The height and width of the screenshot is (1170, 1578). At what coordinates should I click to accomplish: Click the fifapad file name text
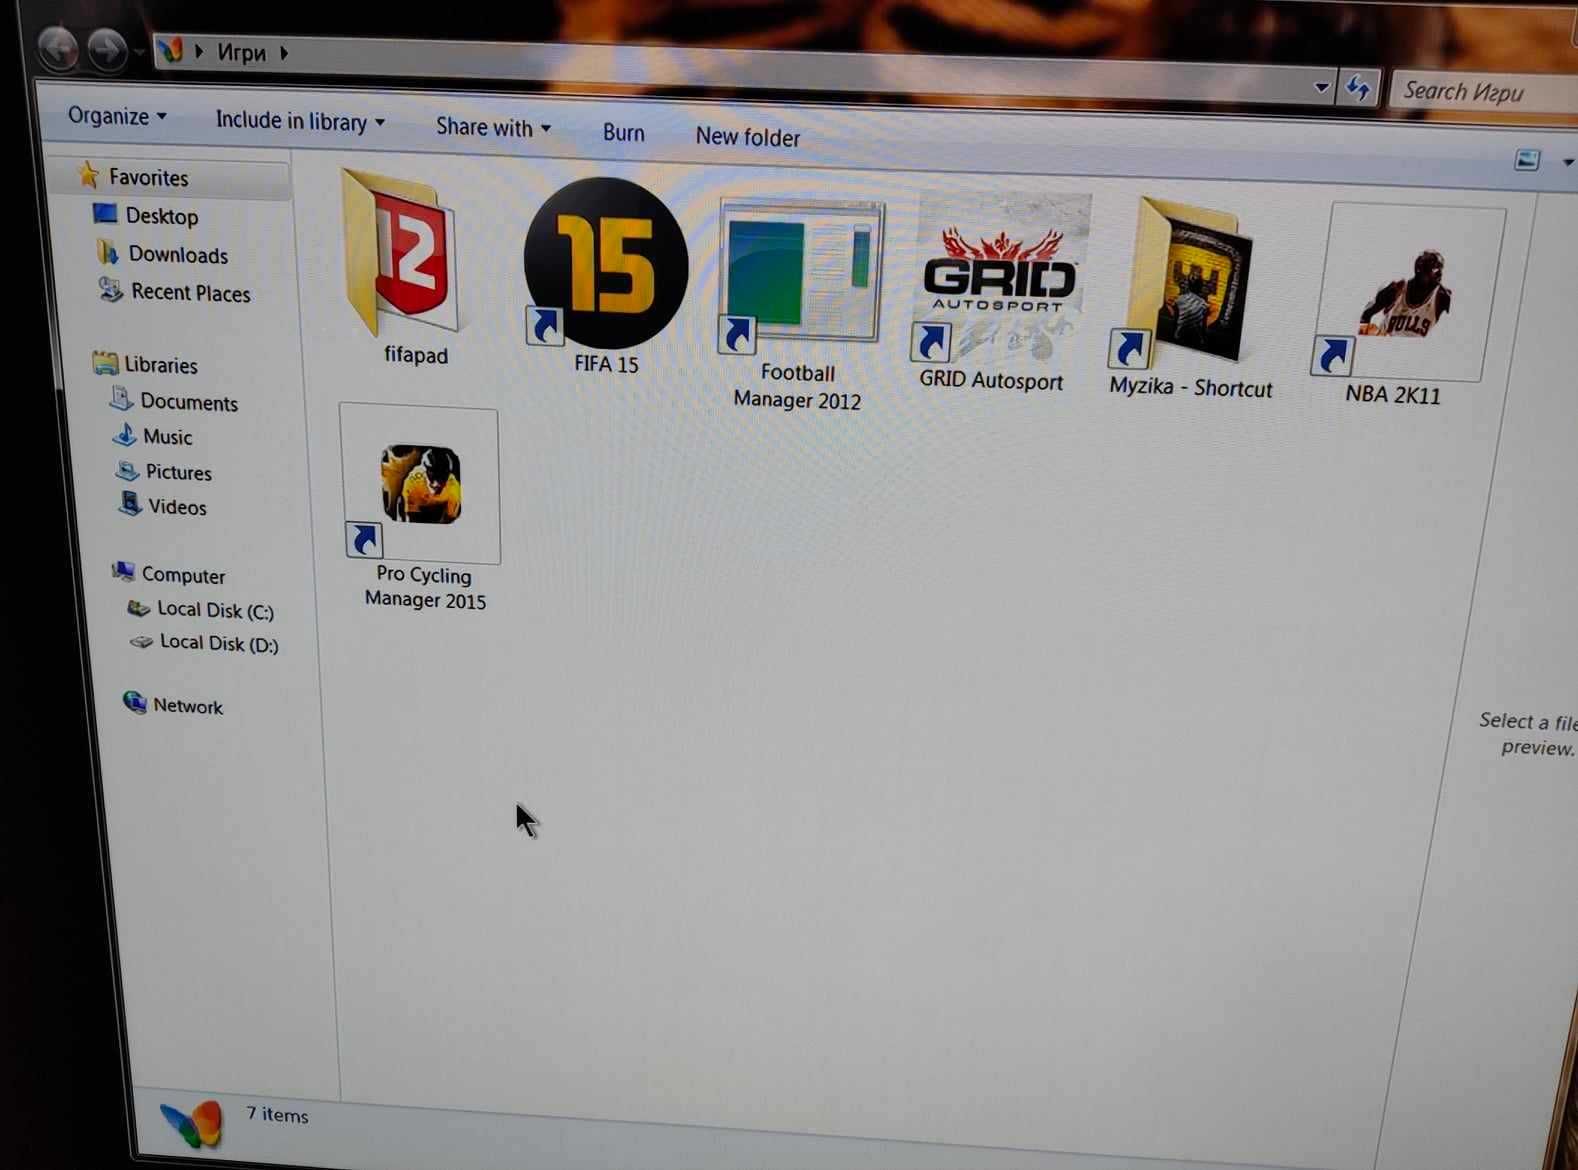click(x=416, y=355)
